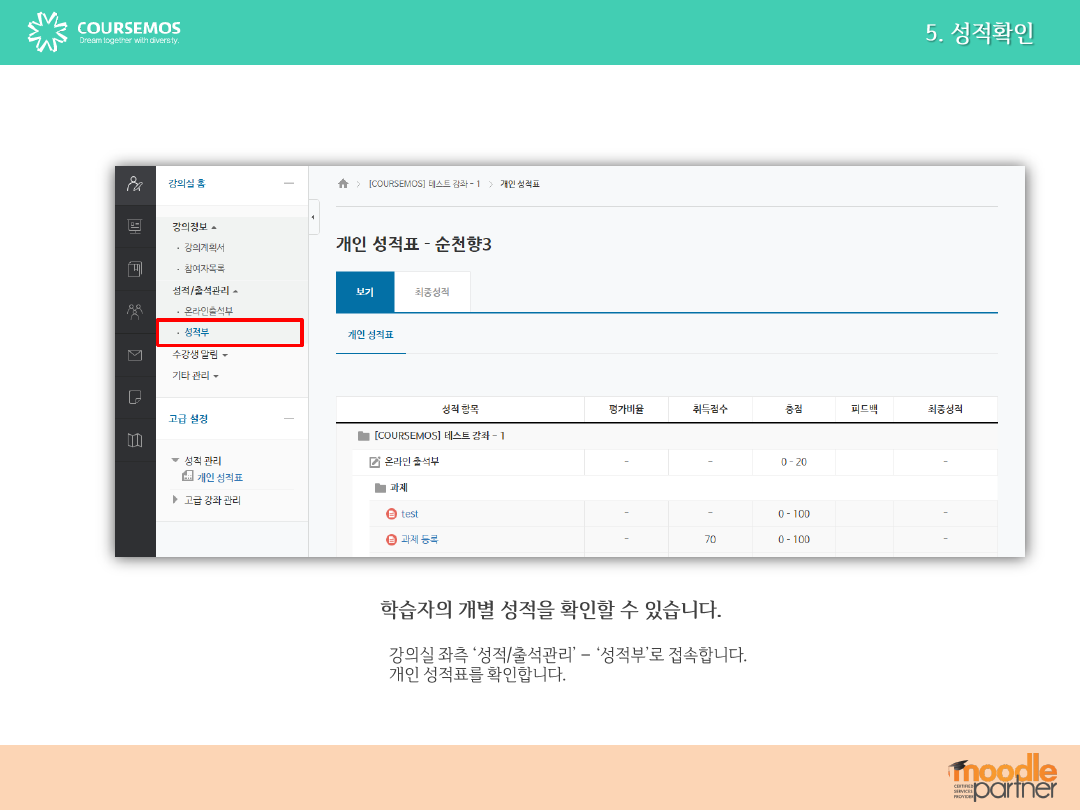Collapse the 고급 설정 panel with minus
Screen dimensions: 1080x810
point(289,418)
